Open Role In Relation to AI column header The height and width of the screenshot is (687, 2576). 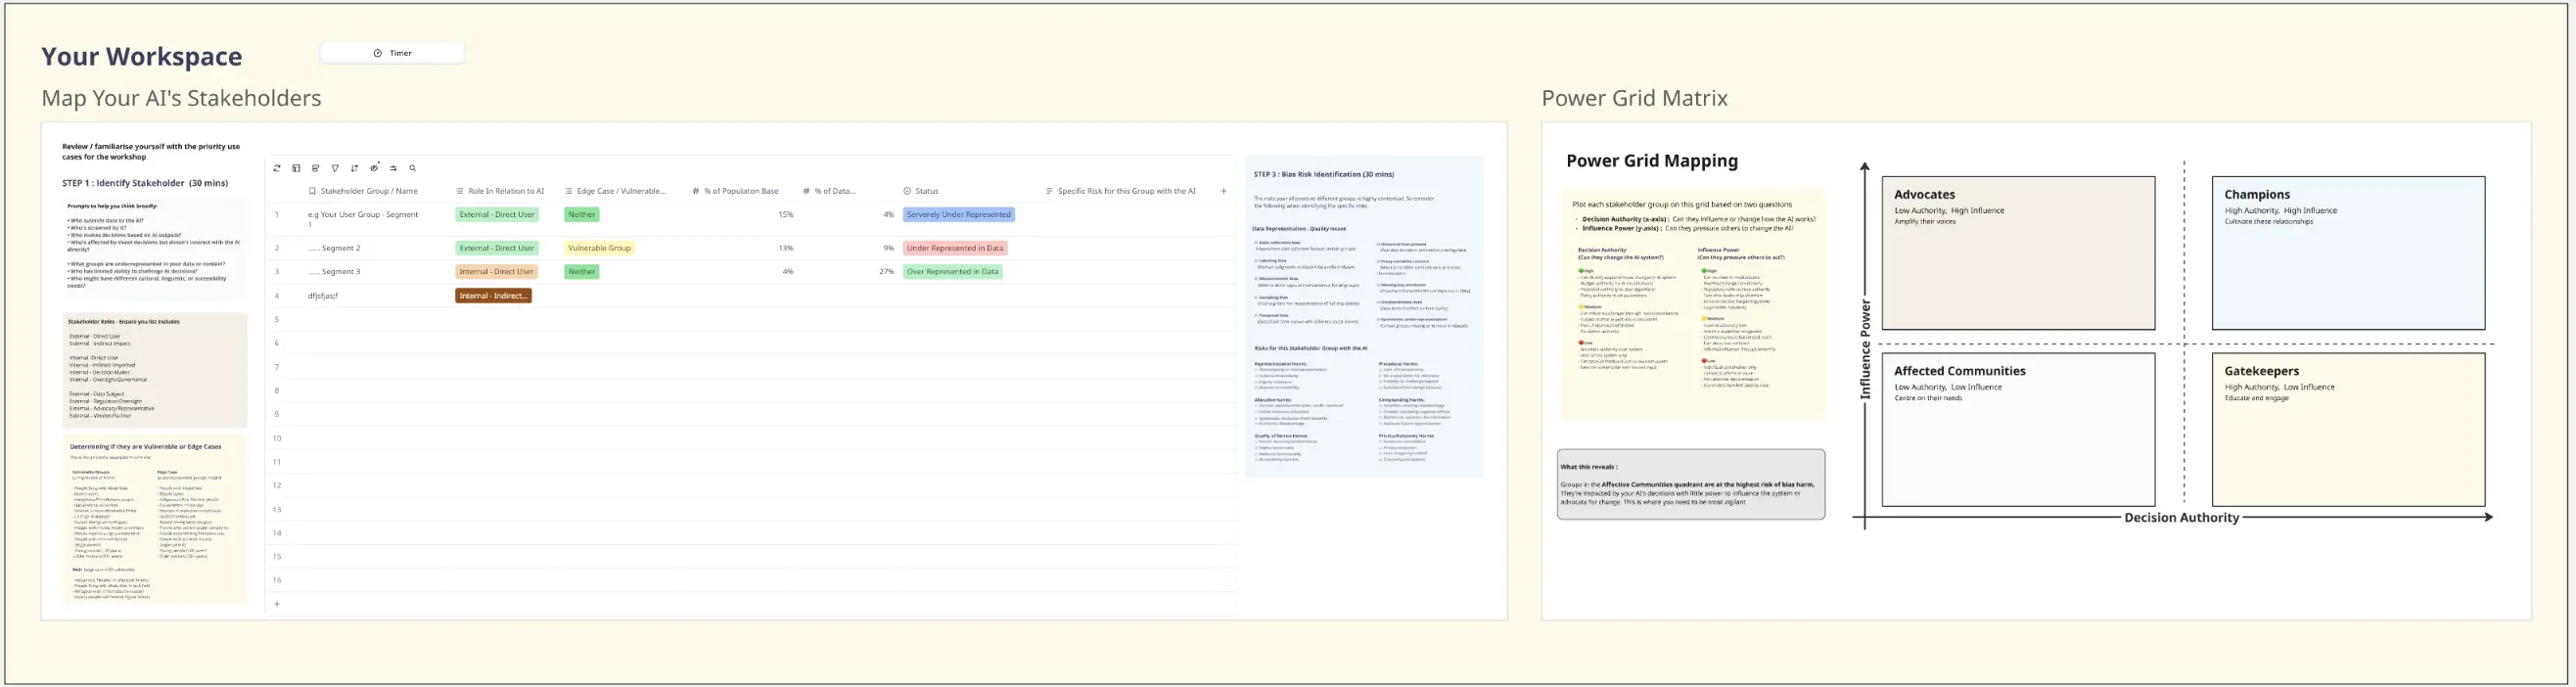coord(505,191)
